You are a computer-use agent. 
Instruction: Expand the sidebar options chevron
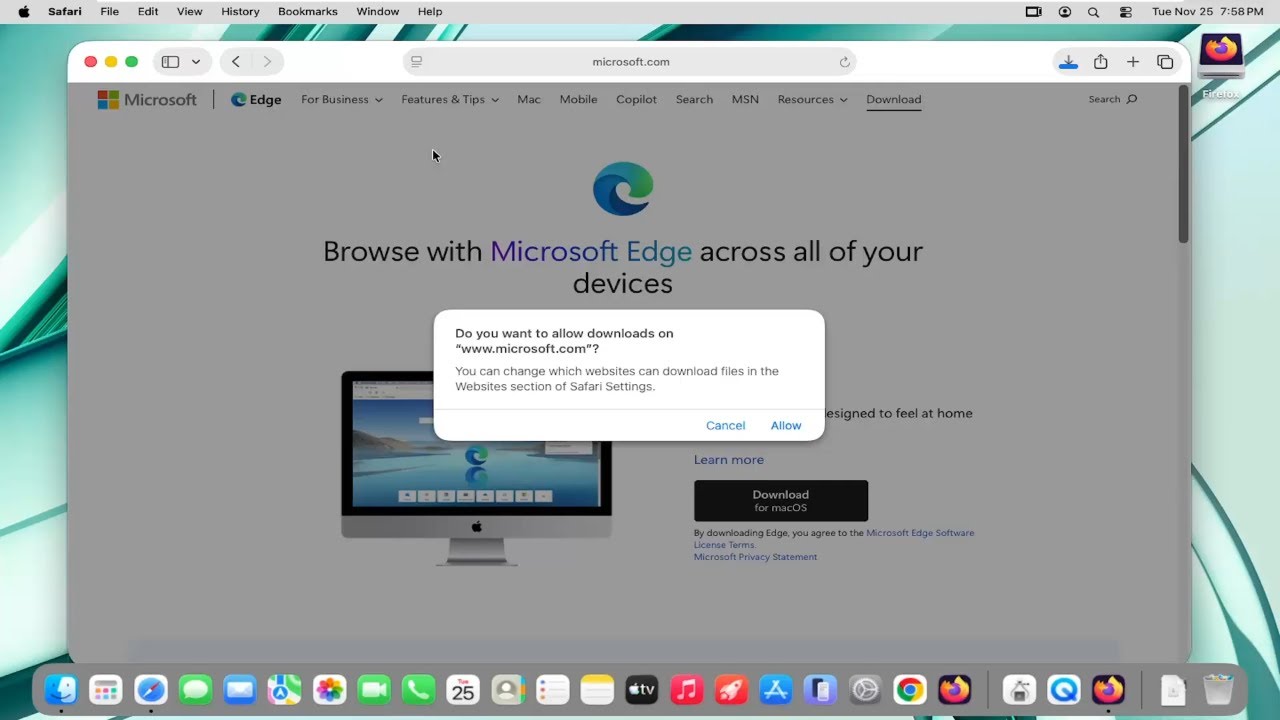pos(196,62)
